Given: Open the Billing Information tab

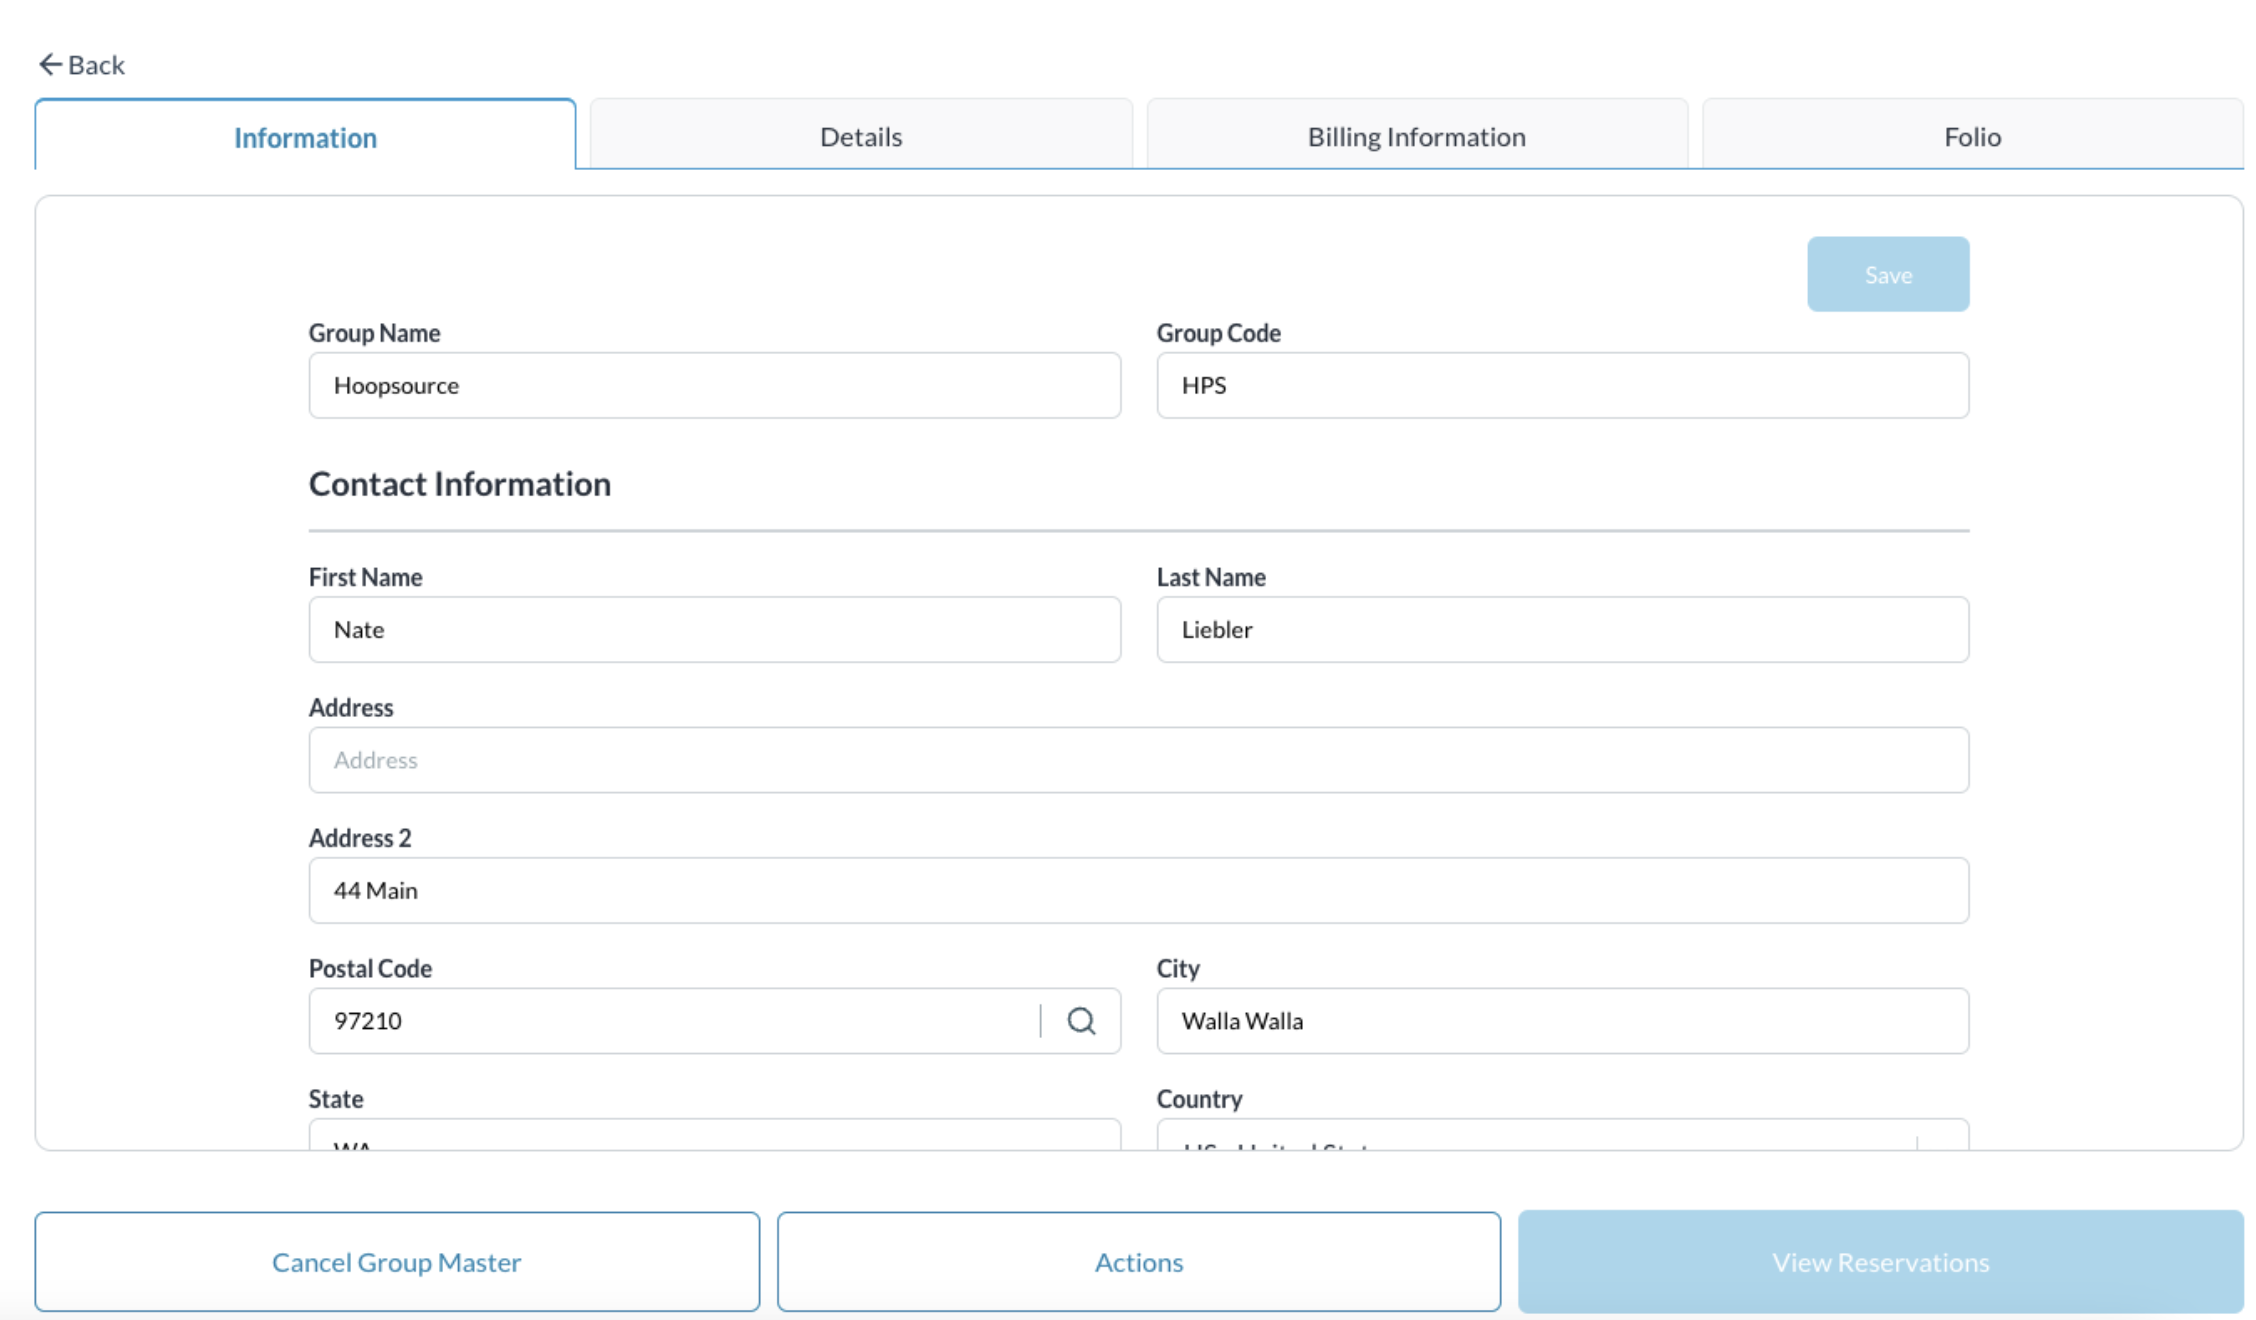Looking at the screenshot, I should tap(1416, 136).
